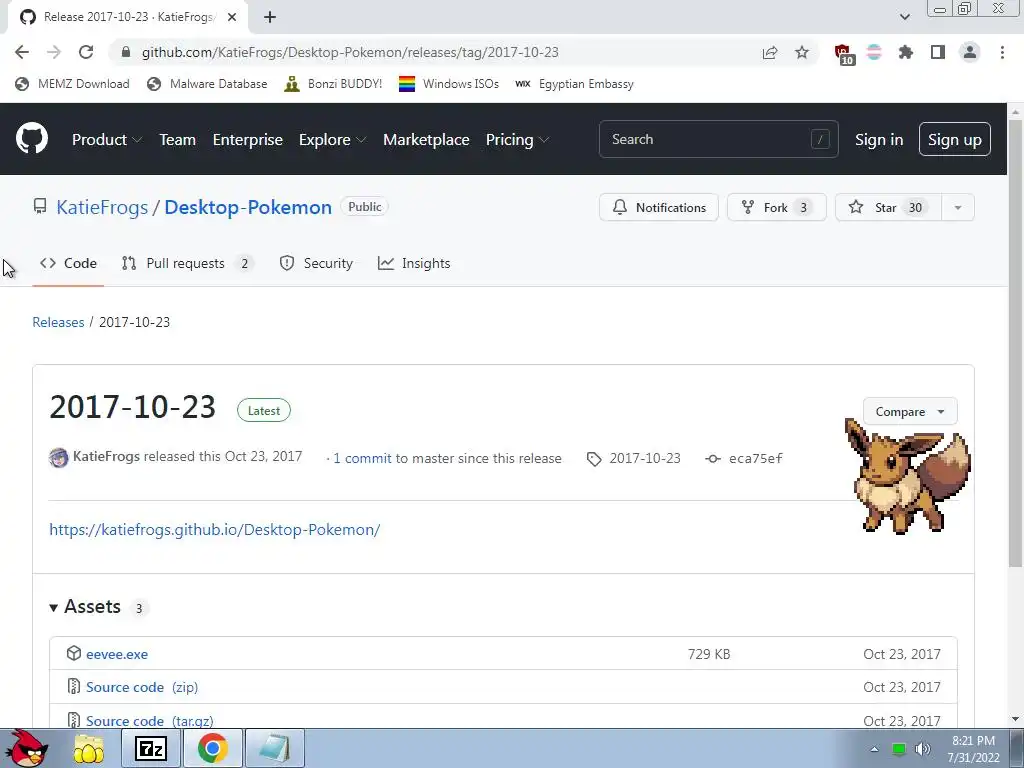
Task: Open the Windows ISOs bookmark
Action: click(x=449, y=84)
